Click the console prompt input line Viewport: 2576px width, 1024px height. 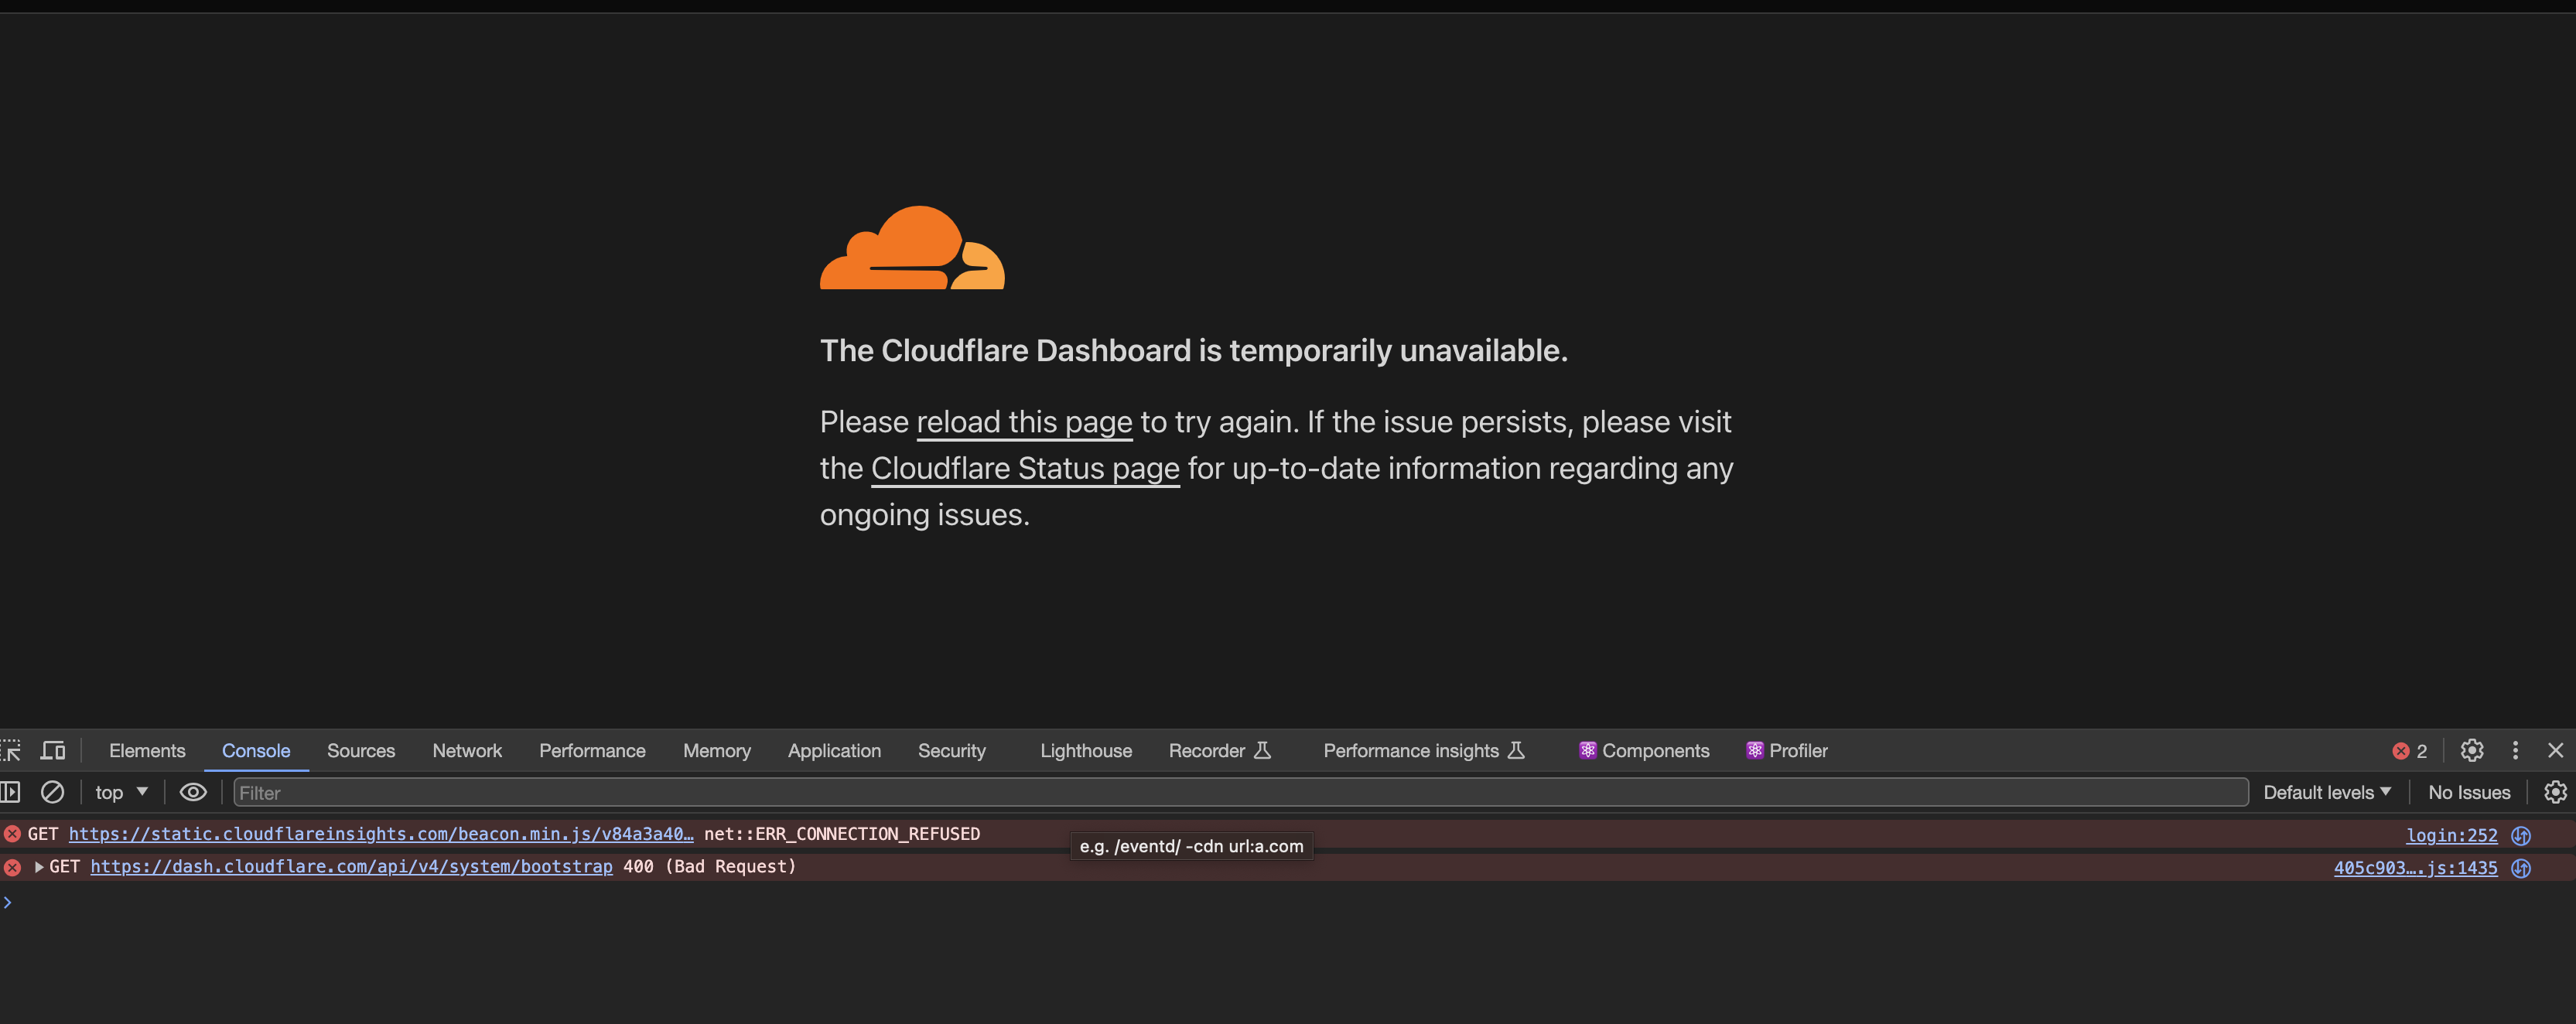point(1288,902)
